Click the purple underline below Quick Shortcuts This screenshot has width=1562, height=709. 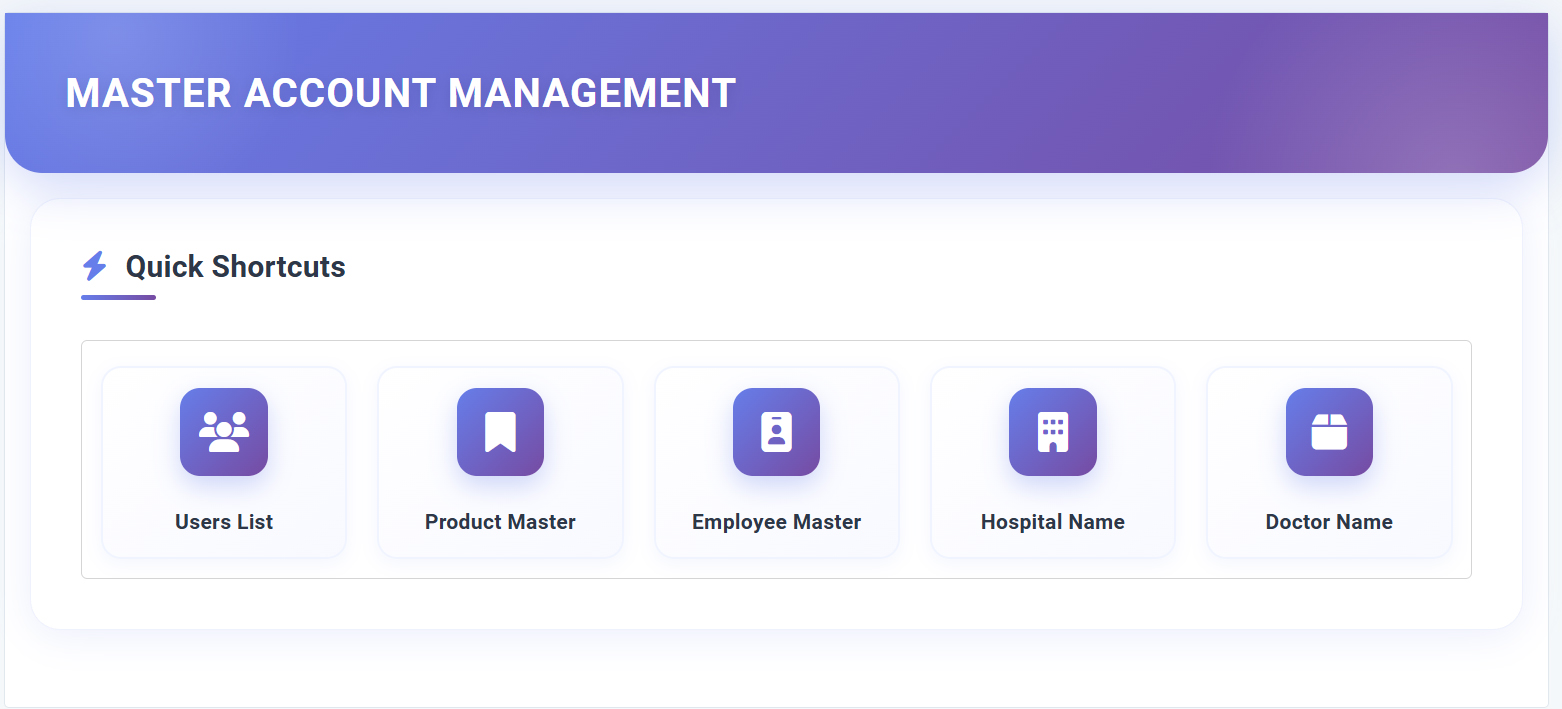coord(118,297)
